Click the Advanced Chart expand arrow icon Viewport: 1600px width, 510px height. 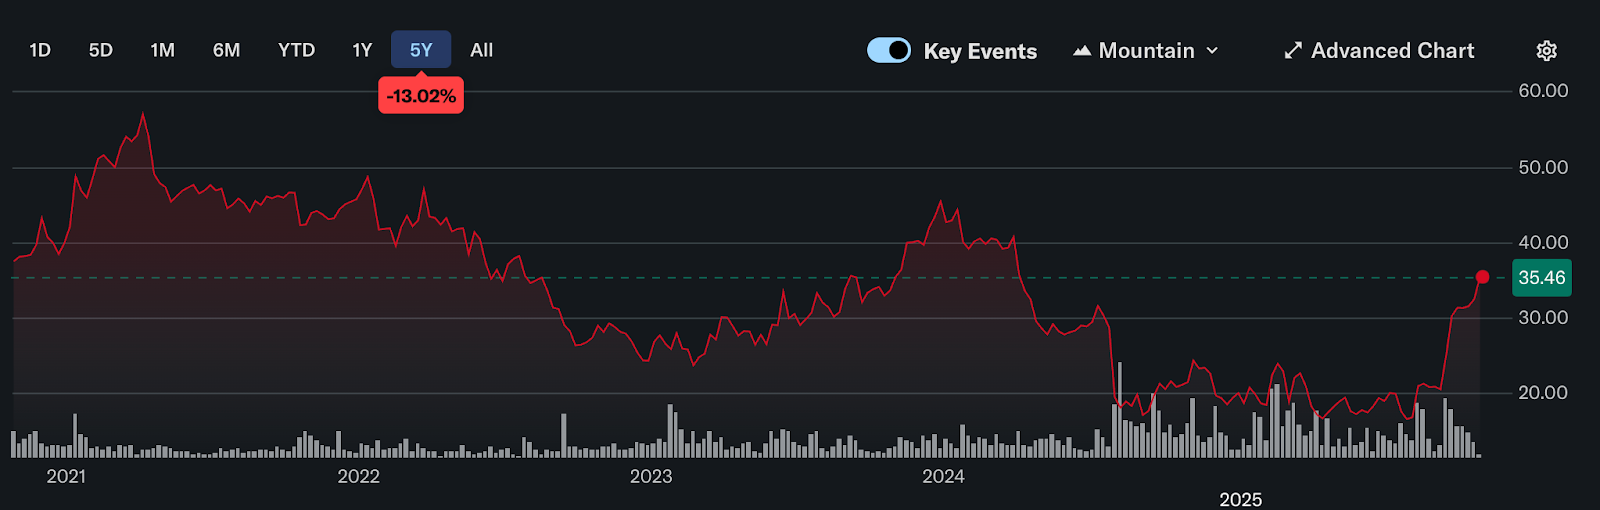click(x=1293, y=51)
